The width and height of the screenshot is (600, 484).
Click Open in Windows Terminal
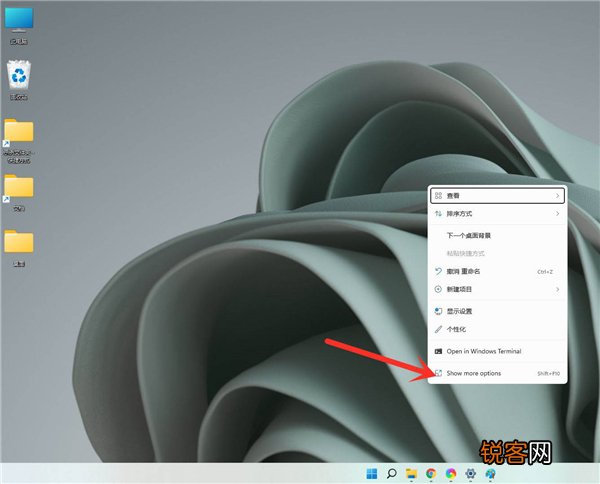tap(497, 351)
